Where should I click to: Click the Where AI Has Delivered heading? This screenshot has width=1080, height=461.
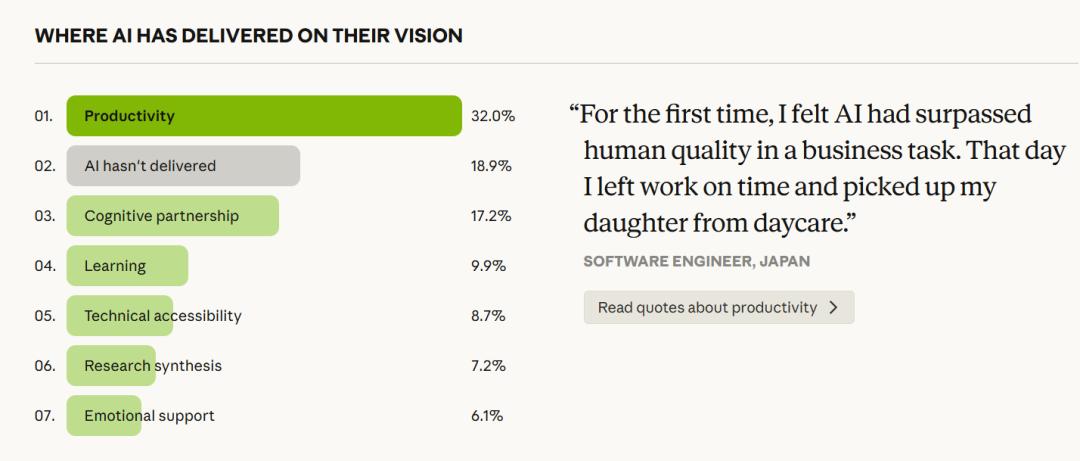pos(249,36)
